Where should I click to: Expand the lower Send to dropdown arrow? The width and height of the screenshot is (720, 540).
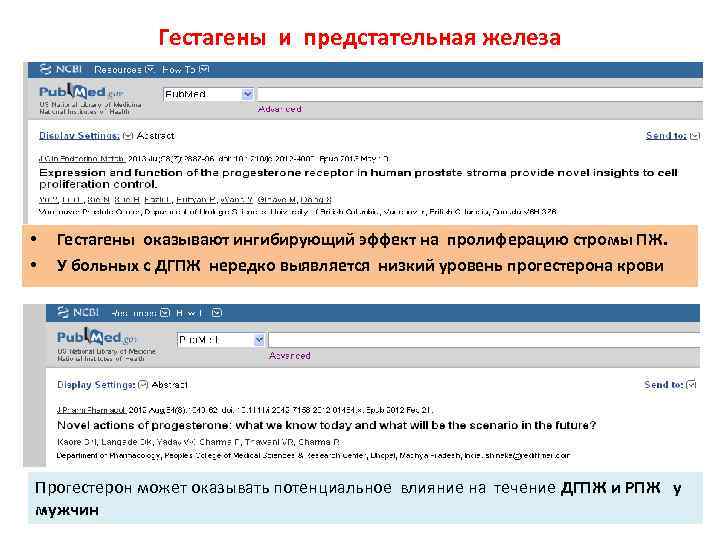point(691,385)
